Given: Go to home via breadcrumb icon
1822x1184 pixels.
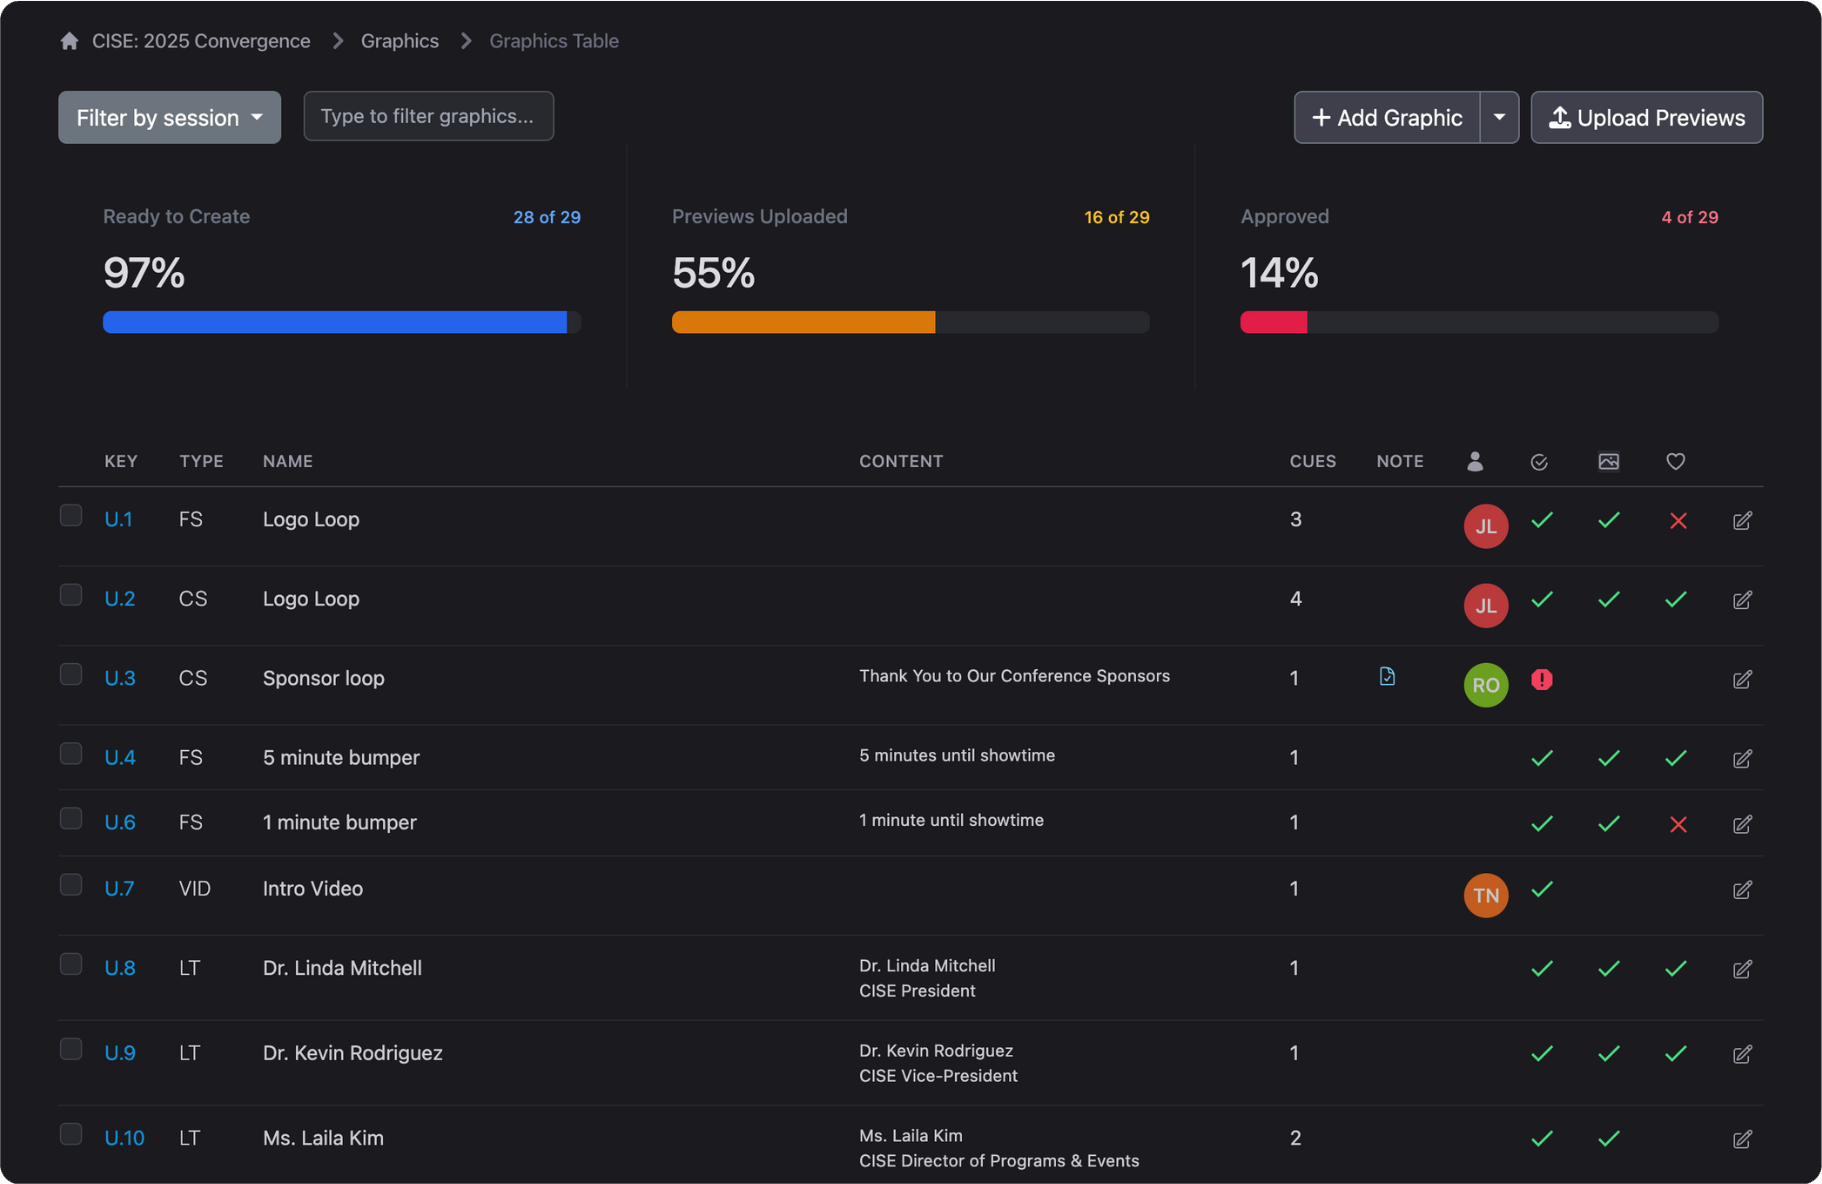Looking at the screenshot, I should tap(69, 41).
